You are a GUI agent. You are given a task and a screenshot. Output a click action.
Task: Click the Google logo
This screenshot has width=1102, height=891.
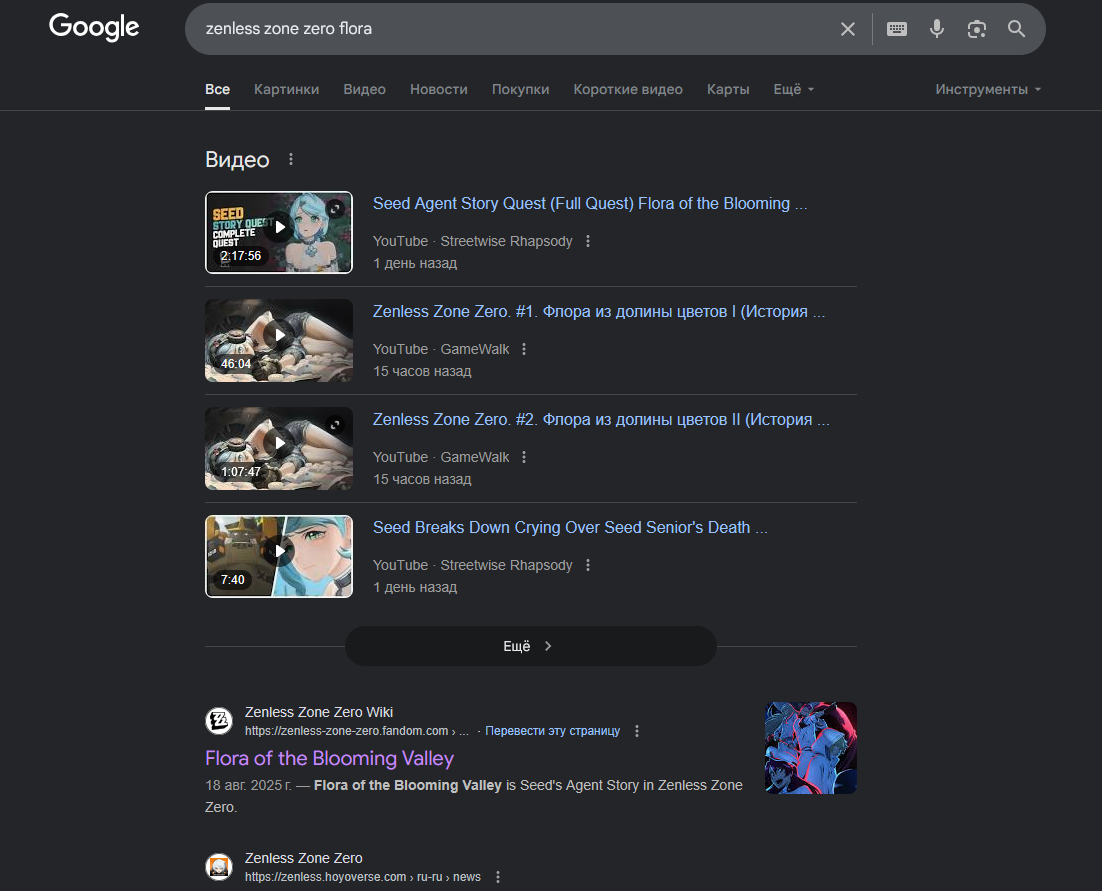click(x=94, y=27)
